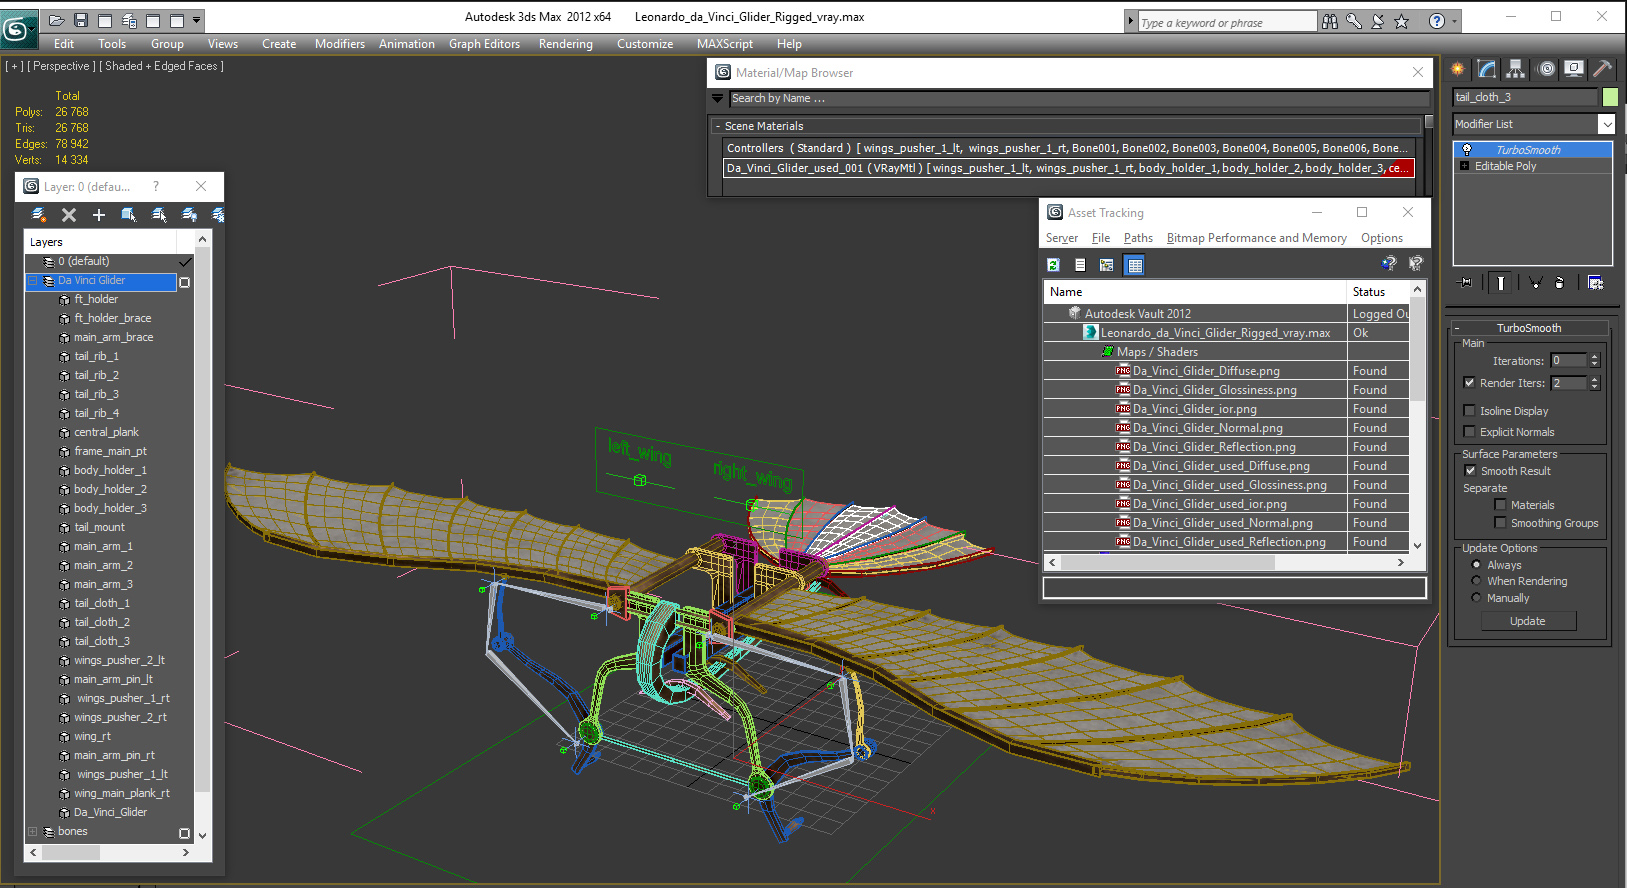Collapse the Da Vinci Glider layer tree
The height and width of the screenshot is (888, 1627).
(33, 281)
